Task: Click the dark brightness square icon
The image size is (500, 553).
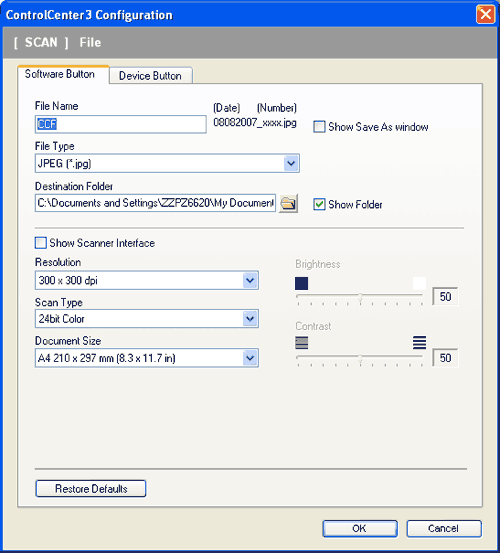Action: click(x=301, y=283)
